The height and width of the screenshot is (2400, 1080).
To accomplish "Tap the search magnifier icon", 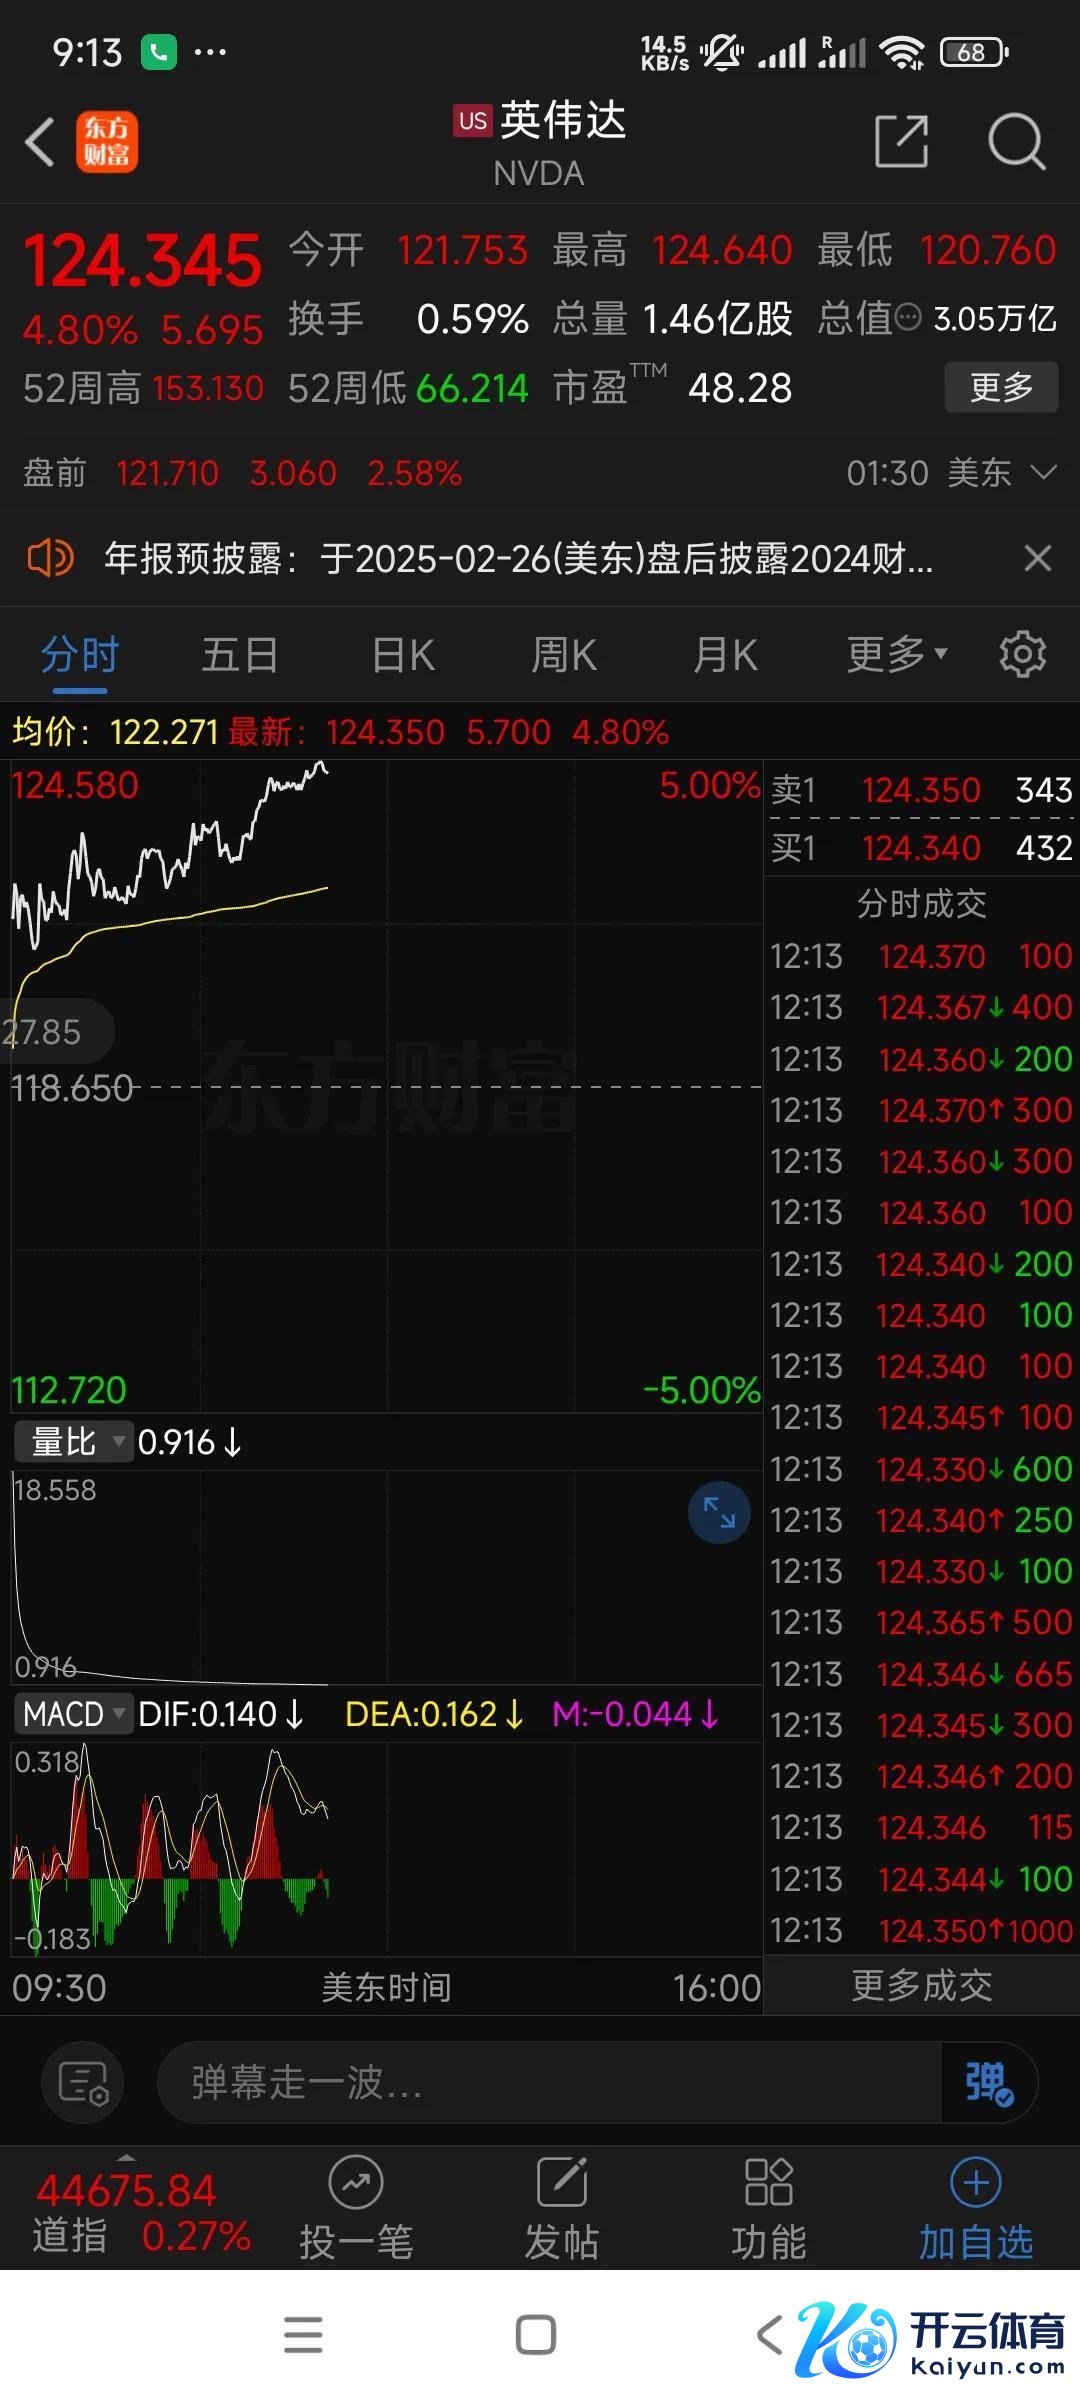I will click(1016, 141).
